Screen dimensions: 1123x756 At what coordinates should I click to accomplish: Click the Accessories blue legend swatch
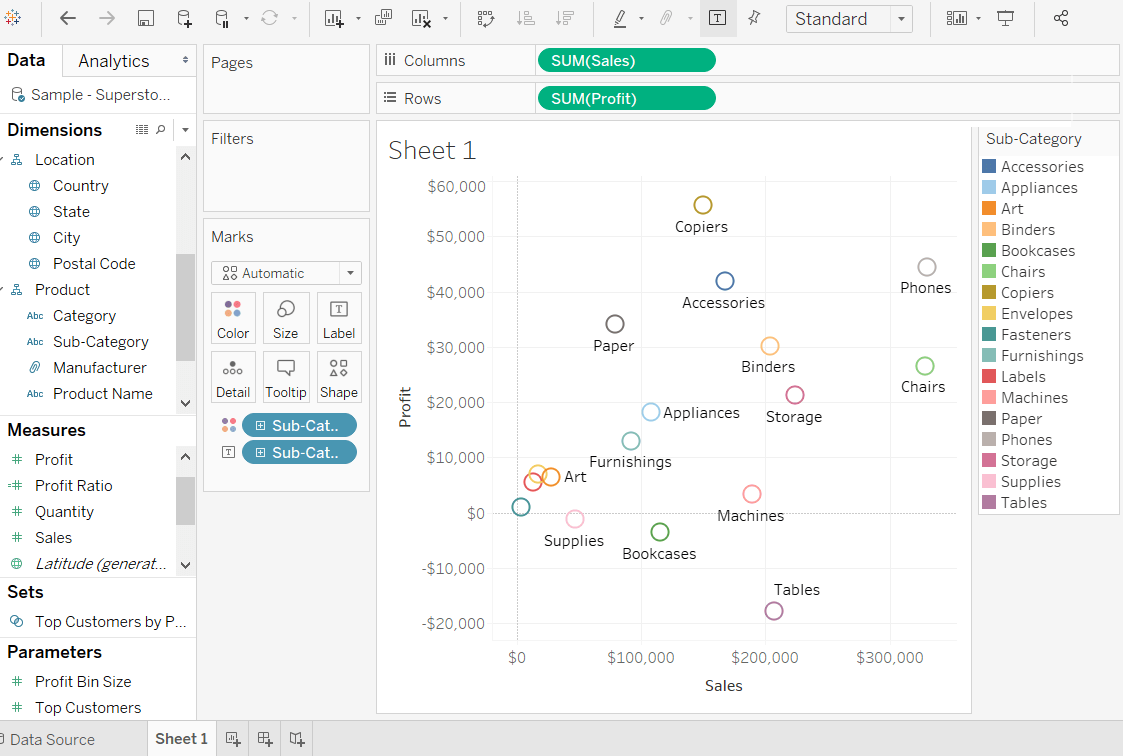click(x=989, y=166)
